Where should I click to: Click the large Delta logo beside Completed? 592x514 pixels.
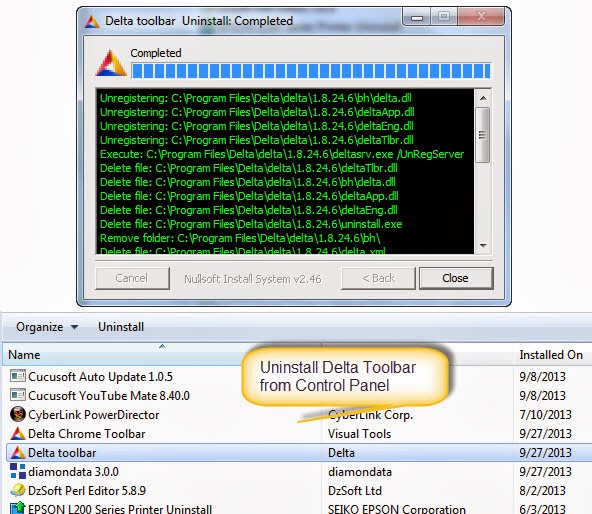[111, 63]
